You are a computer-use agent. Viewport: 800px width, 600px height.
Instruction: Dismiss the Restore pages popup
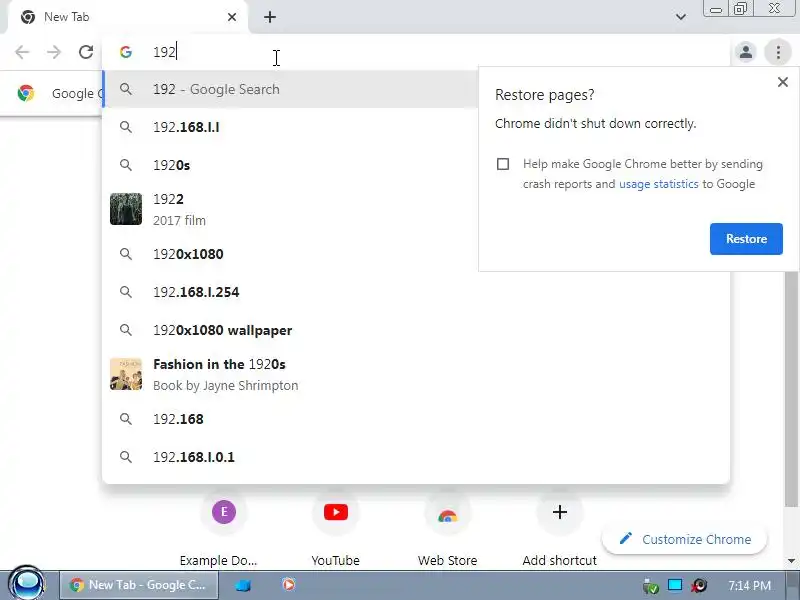783,82
